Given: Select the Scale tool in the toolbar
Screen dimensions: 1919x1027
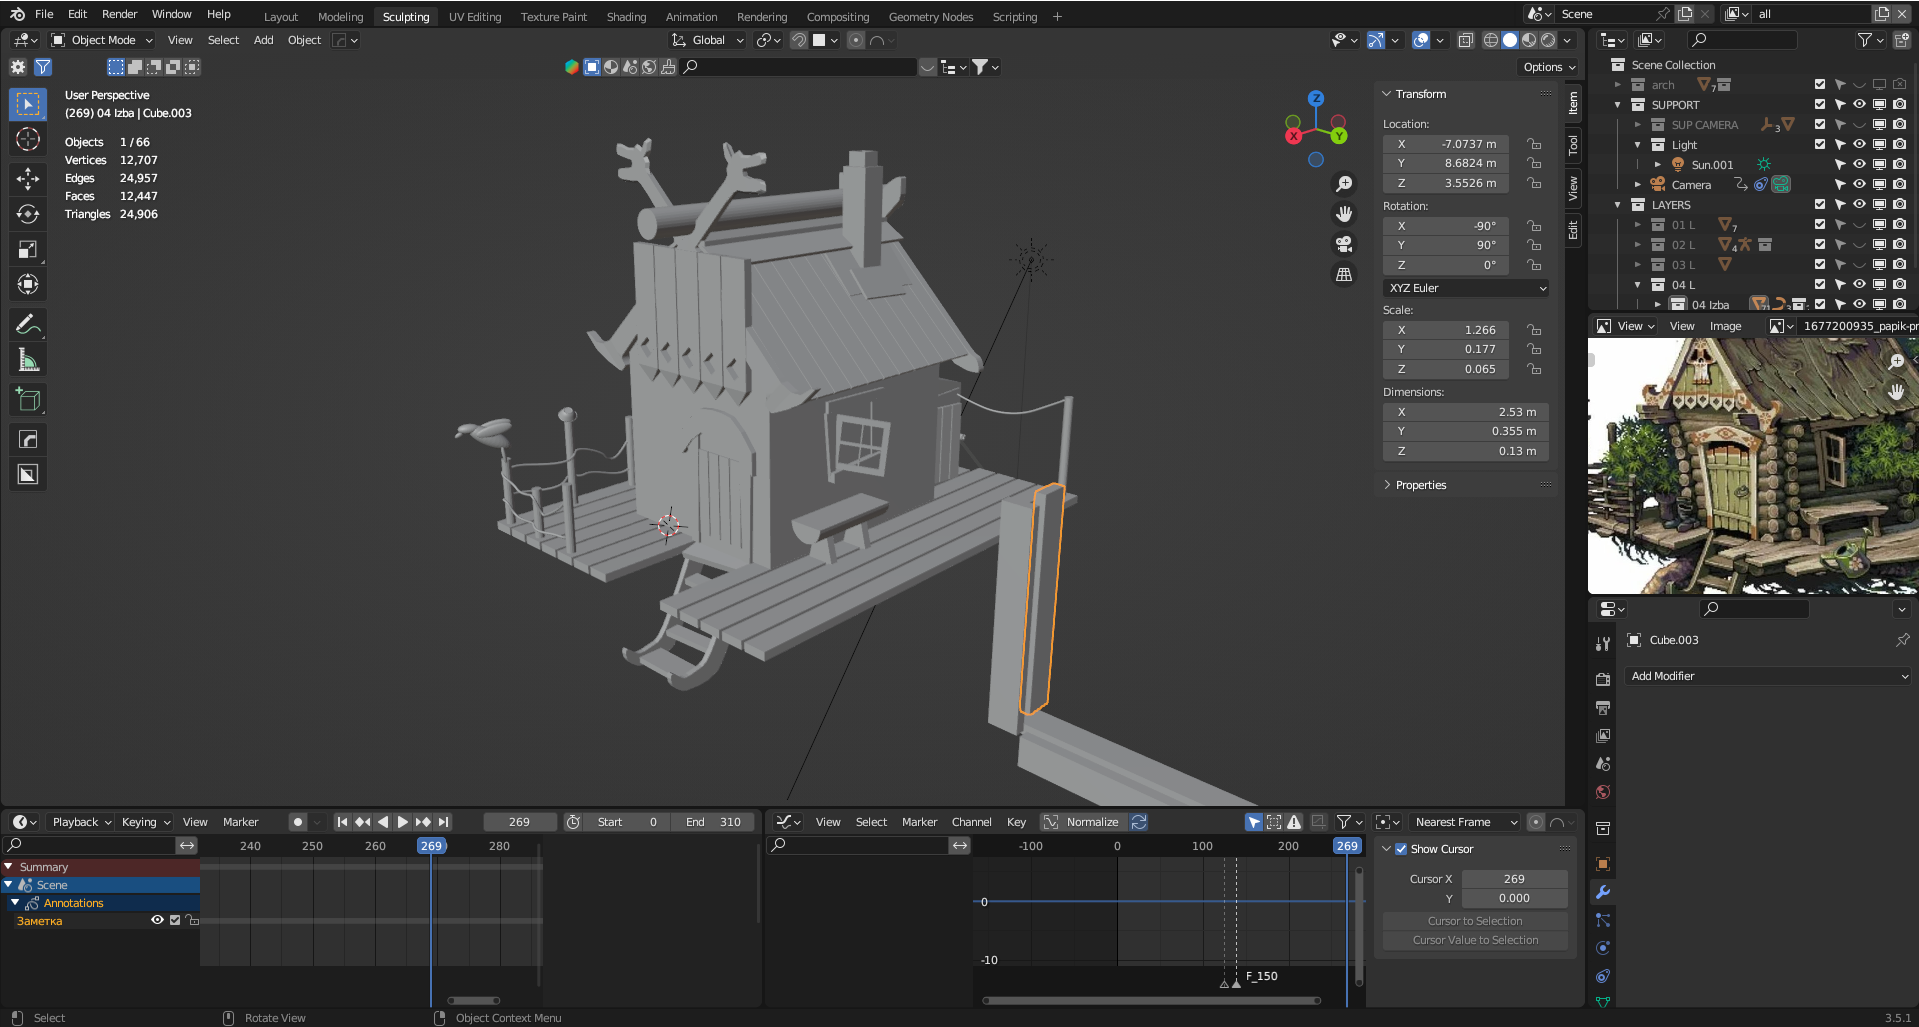Looking at the screenshot, I should (x=28, y=249).
